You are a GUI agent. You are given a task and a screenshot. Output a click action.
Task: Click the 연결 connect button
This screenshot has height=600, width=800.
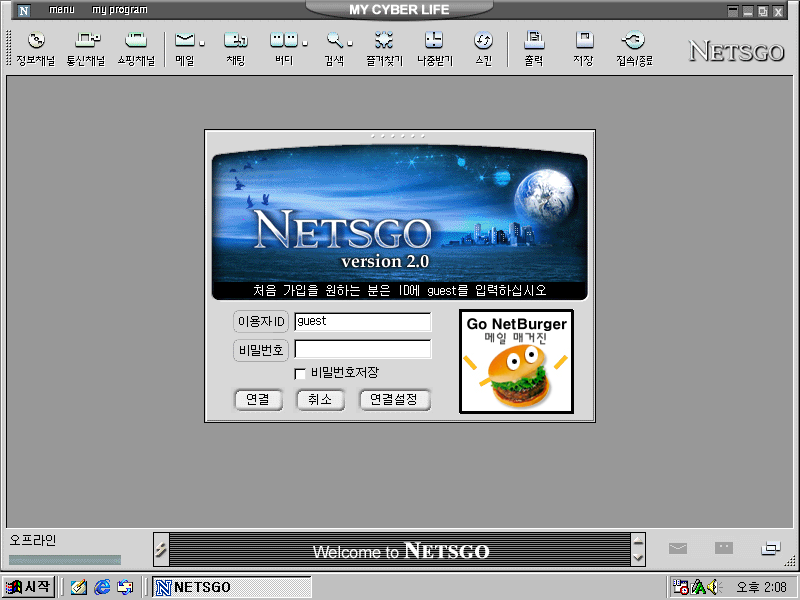258,399
